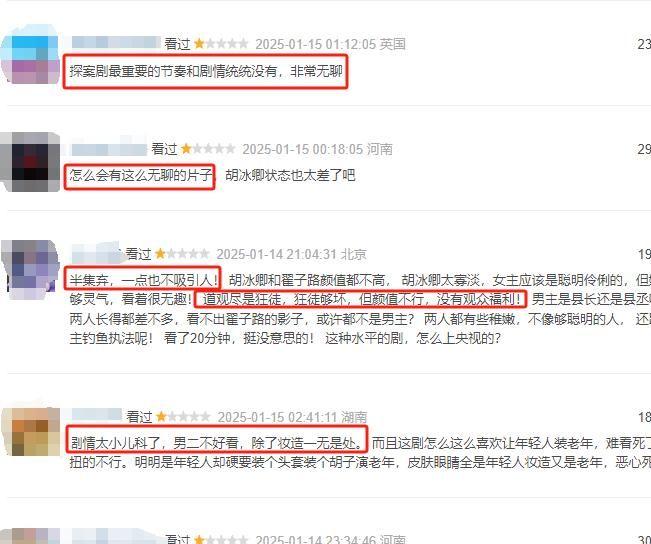
Task: Click the orange avatar of Hunan reviewer
Action: [x=30, y=432]
